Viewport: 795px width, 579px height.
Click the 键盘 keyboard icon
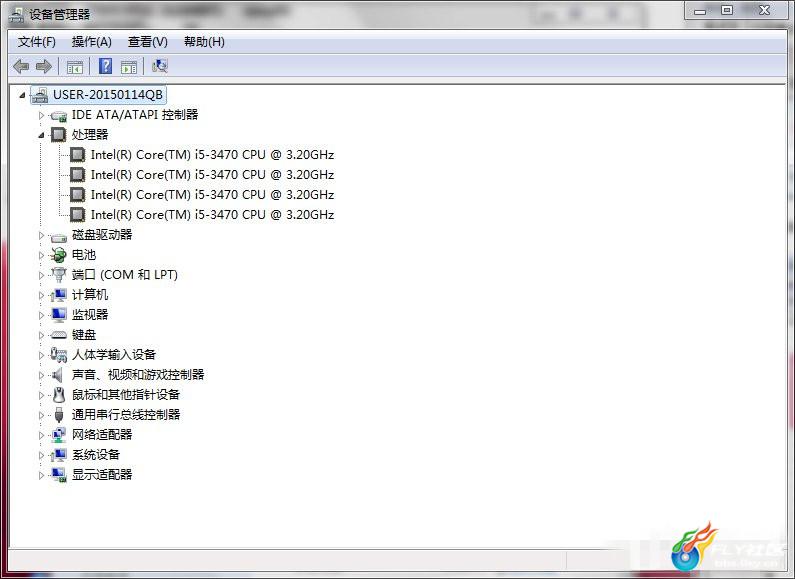tap(59, 335)
